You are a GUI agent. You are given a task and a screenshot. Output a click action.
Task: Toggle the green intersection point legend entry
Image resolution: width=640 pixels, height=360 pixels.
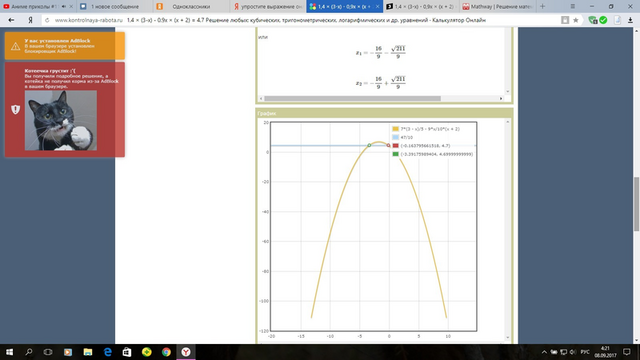(x=433, y=154)
